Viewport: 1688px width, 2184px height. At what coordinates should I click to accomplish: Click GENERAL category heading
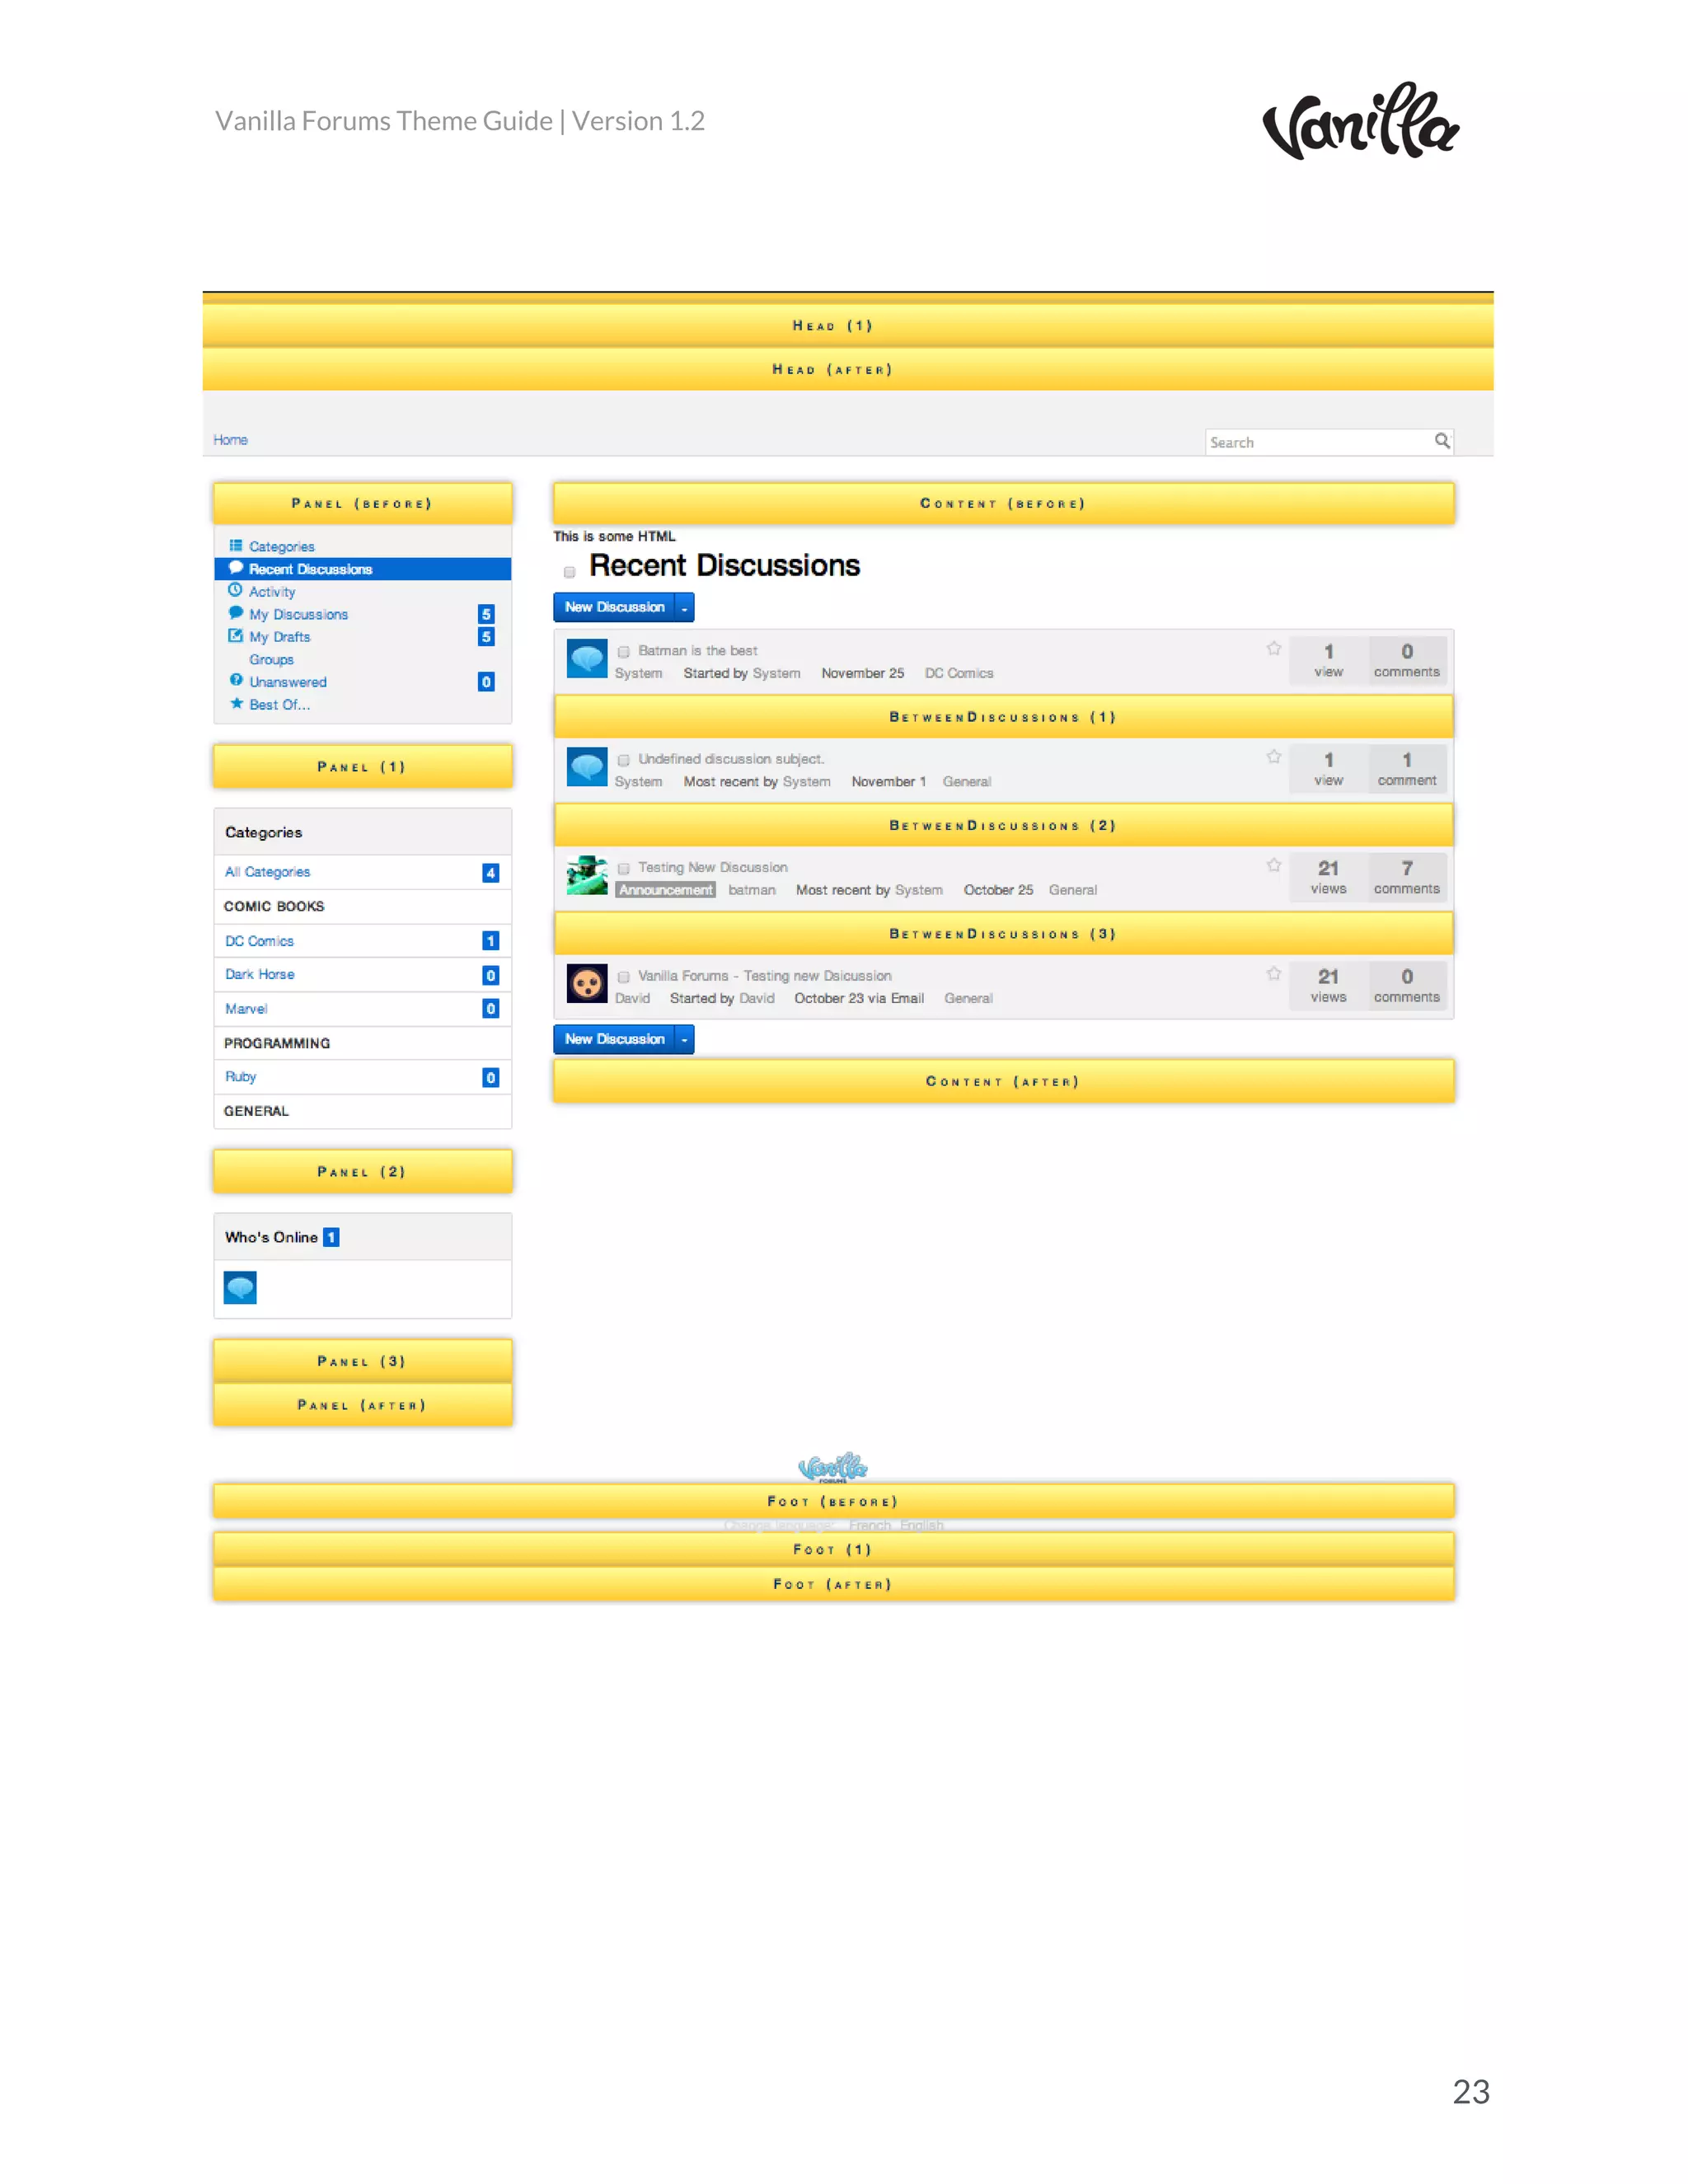pos(256,1111)
